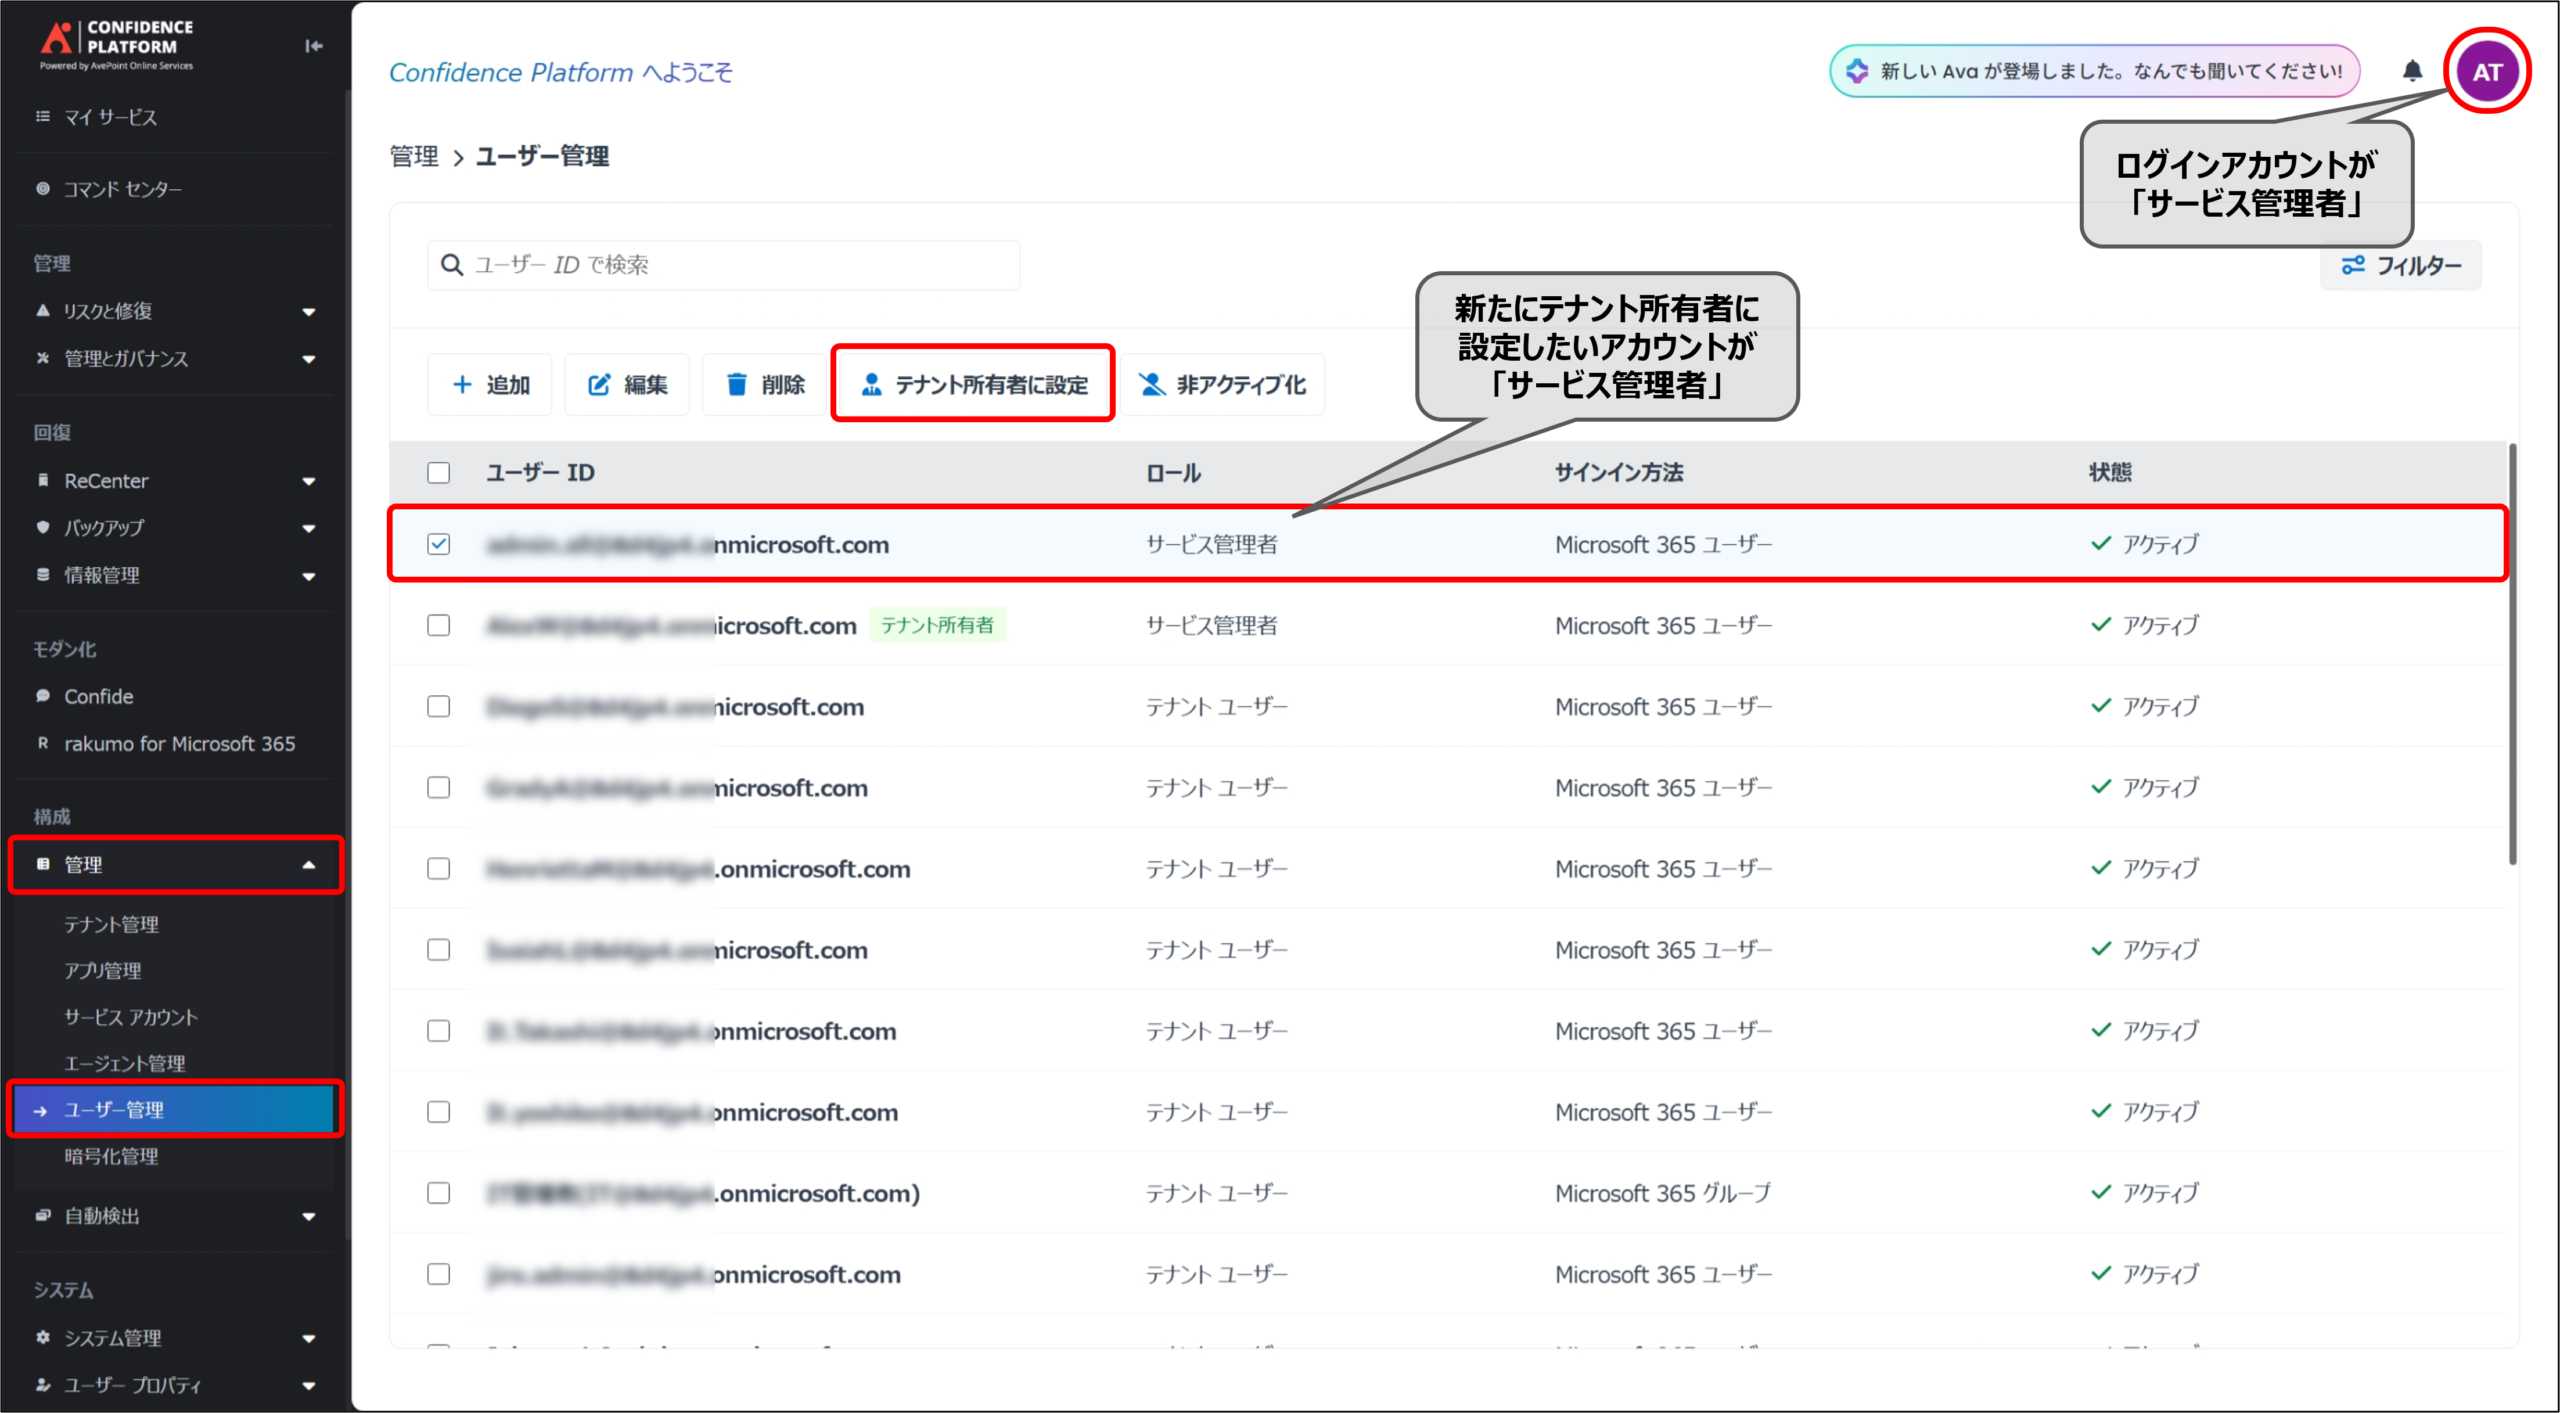The height and width of the screenshot is (1413, 2560).
Task: Click the 追加 plus button
Action: (490, 385)
